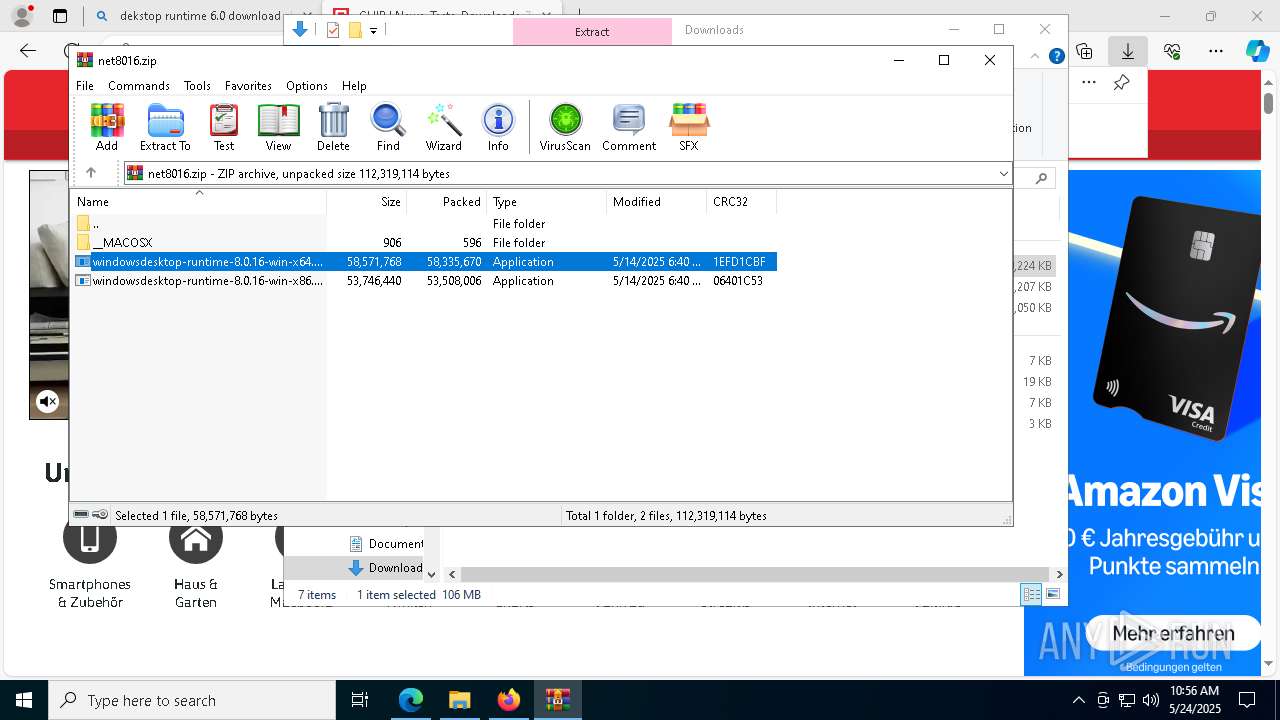Open the Copilot icon in Edge
Viewport: 1280px width, 720px height.
pos(1258,51)
